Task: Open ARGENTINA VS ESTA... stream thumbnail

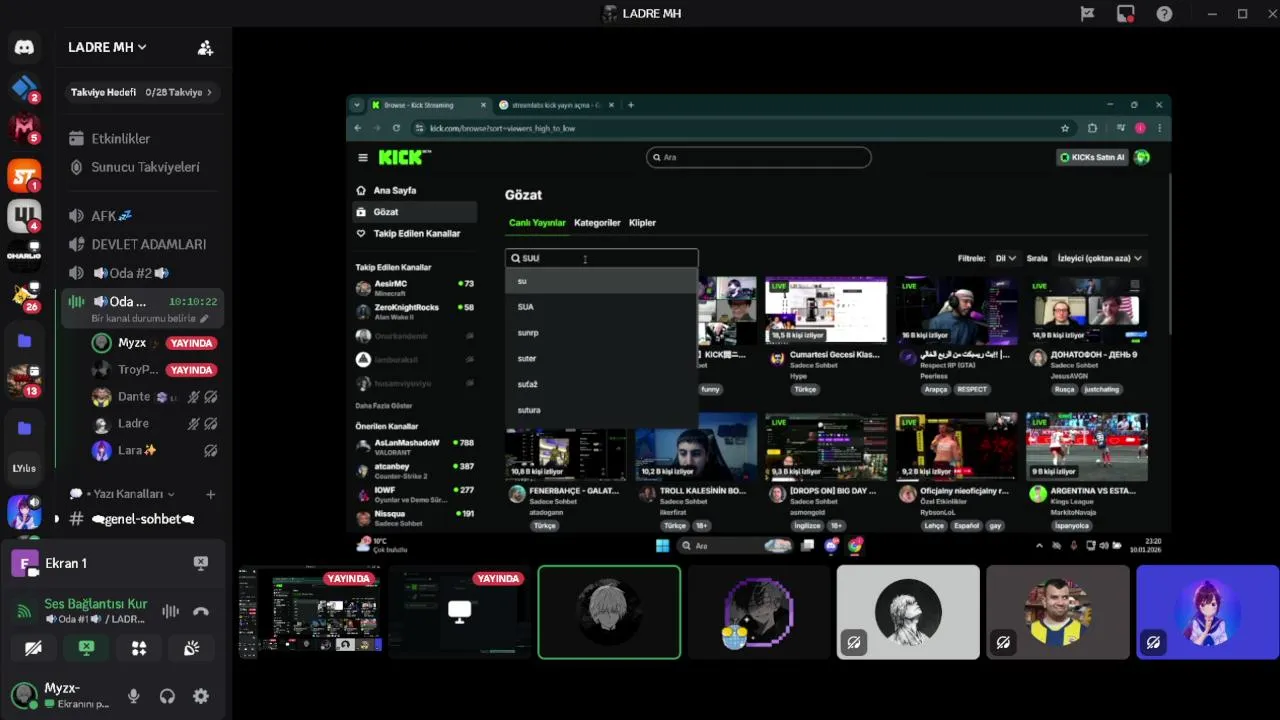Action: 1087,445
